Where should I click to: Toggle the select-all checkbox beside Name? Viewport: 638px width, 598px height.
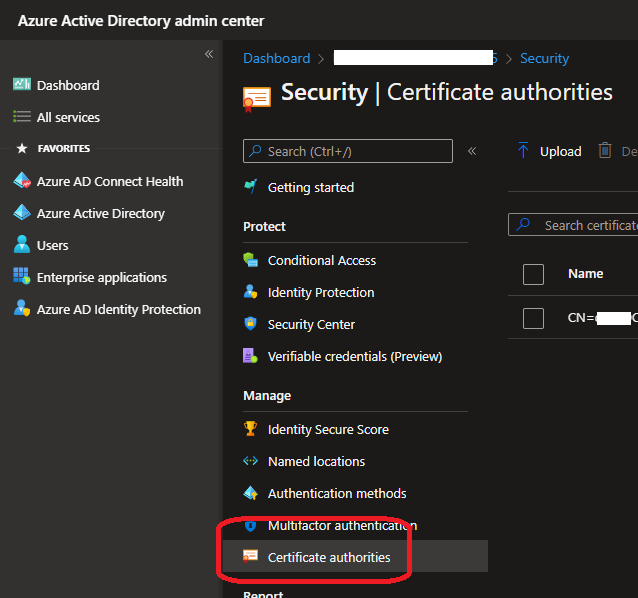click(x=533, y=274)
